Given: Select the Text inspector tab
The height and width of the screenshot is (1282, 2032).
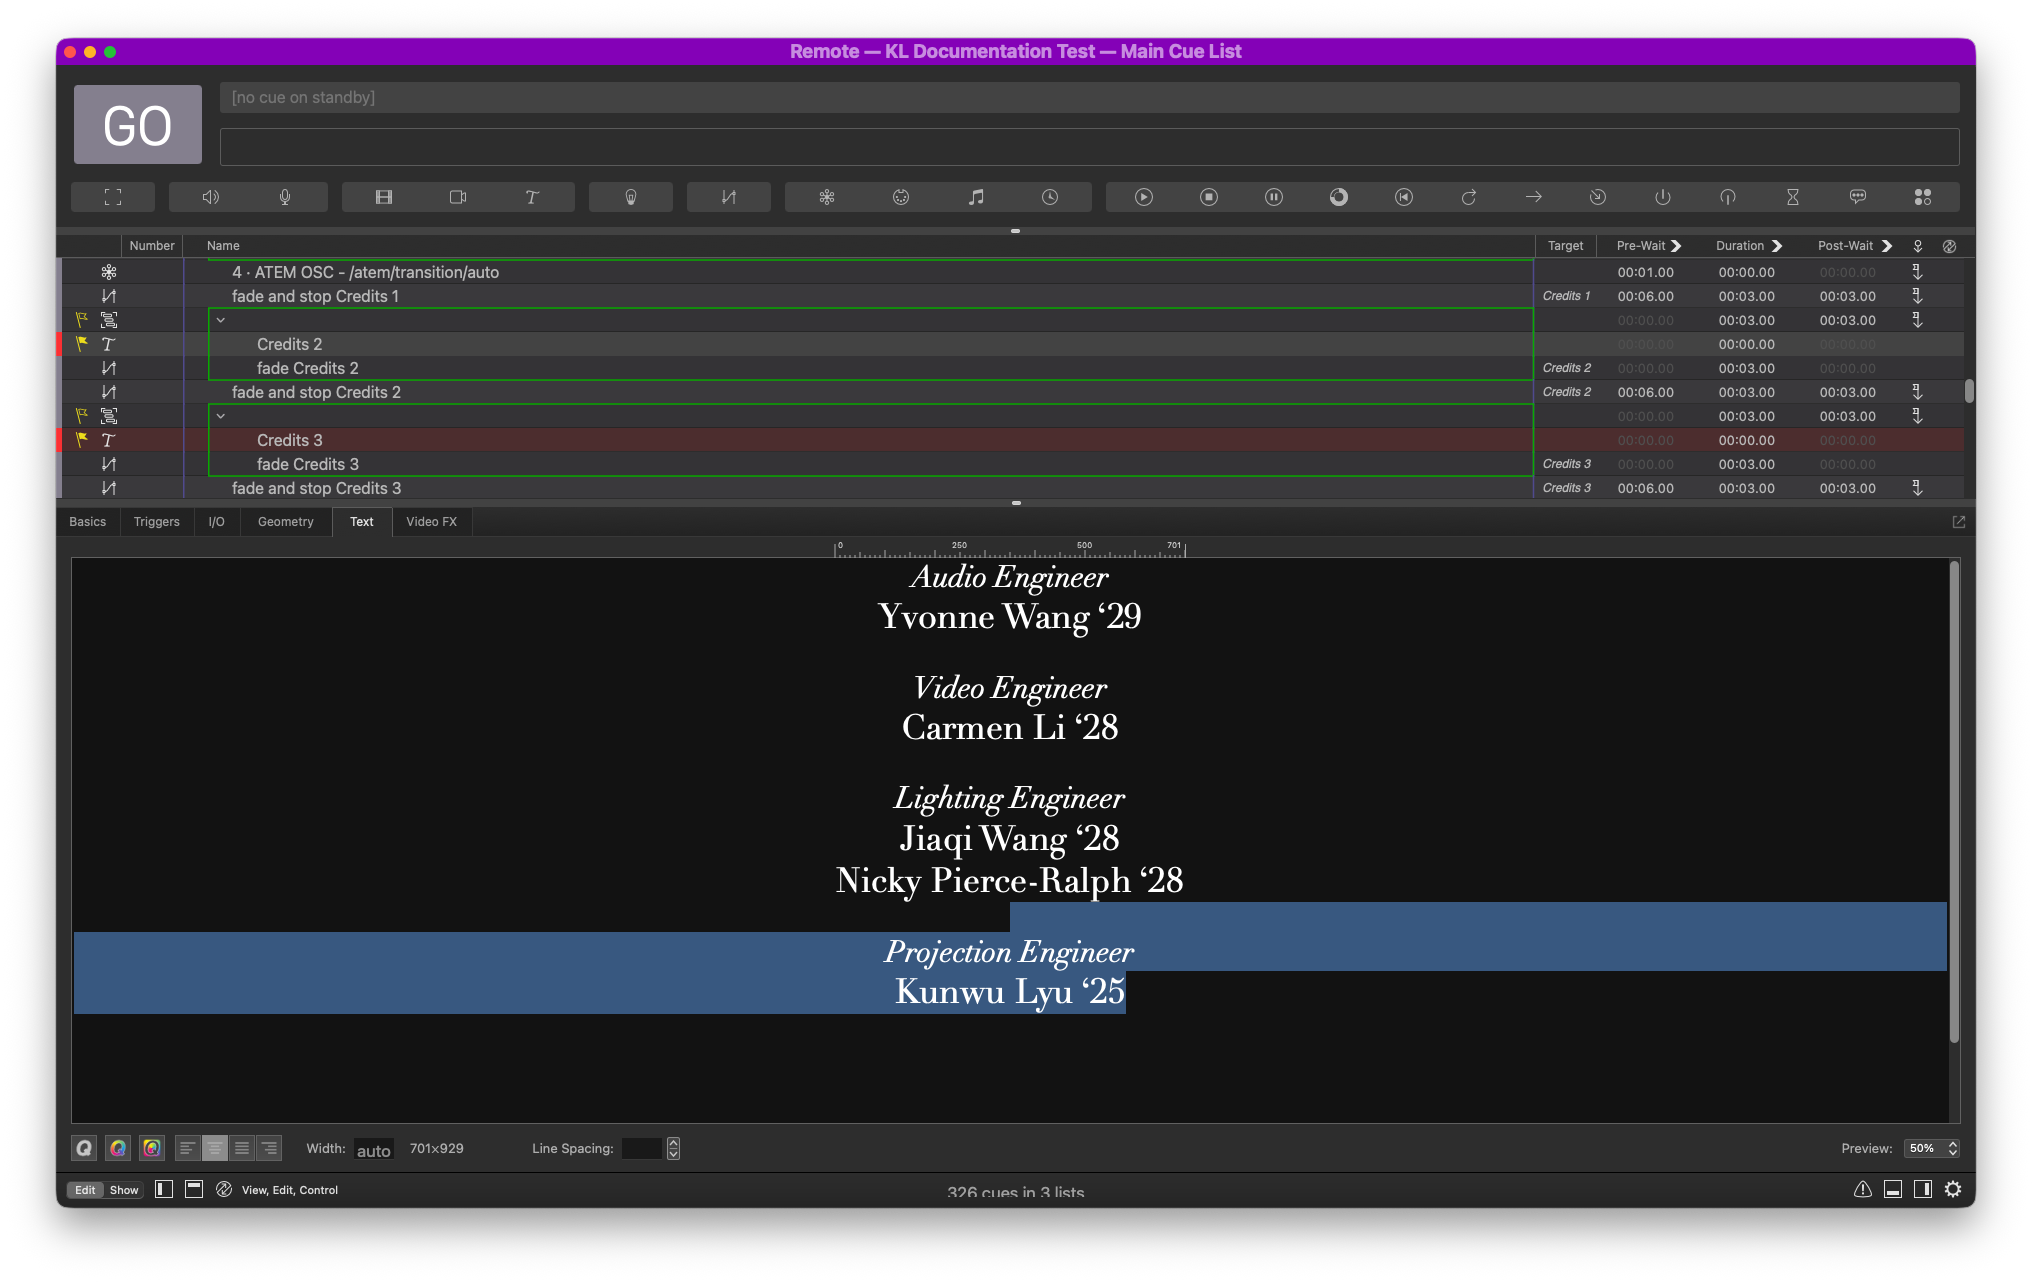Looking at the screenshot, I should point(362,522).
